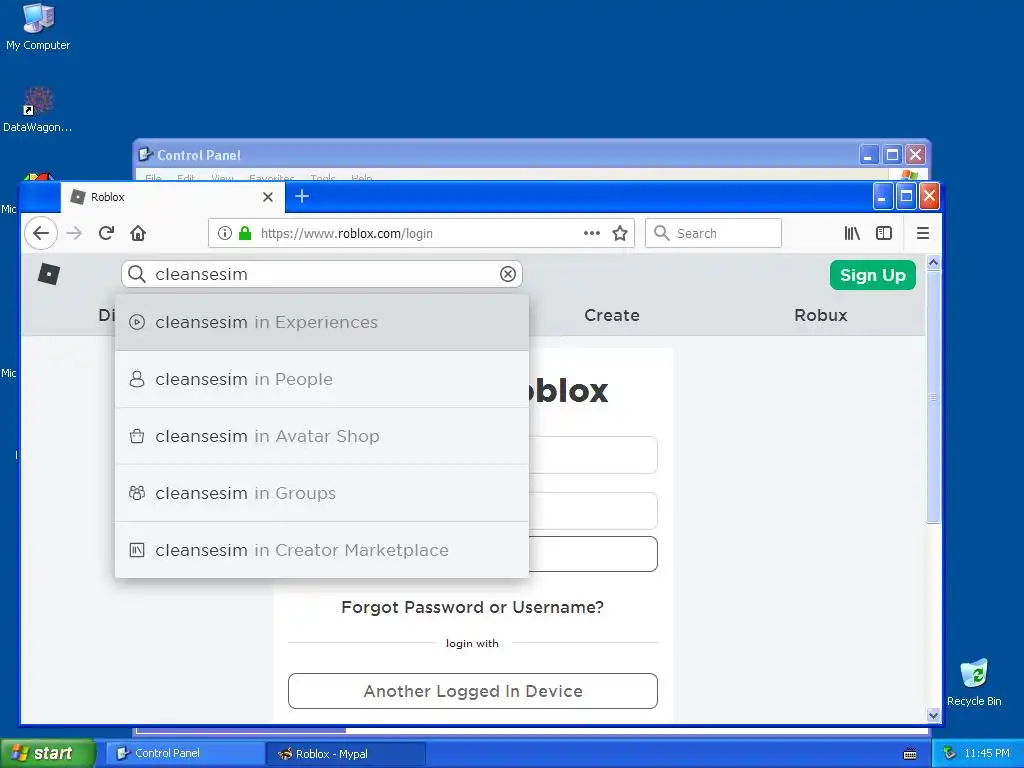Open the browser hamburger menu
1024x768 pixels.
(x=923, y=233)
